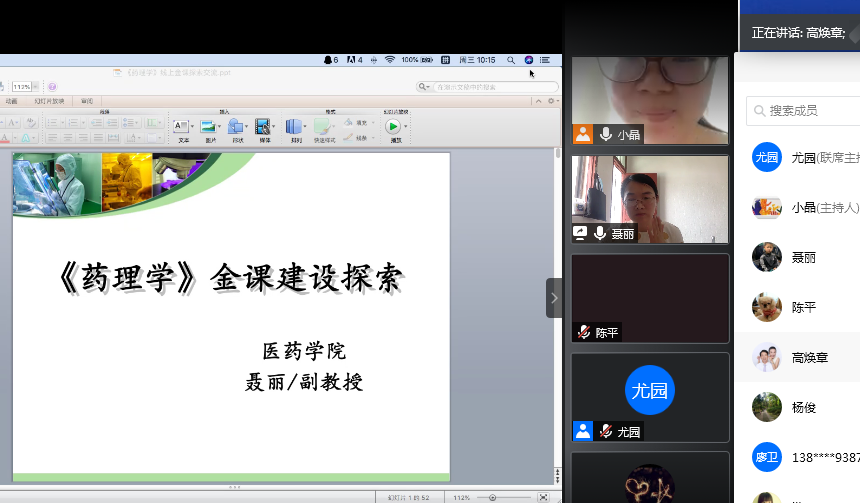Switch to the 幻灯片放映 ribbon tab
860x503 pixels.
[49, 101]
